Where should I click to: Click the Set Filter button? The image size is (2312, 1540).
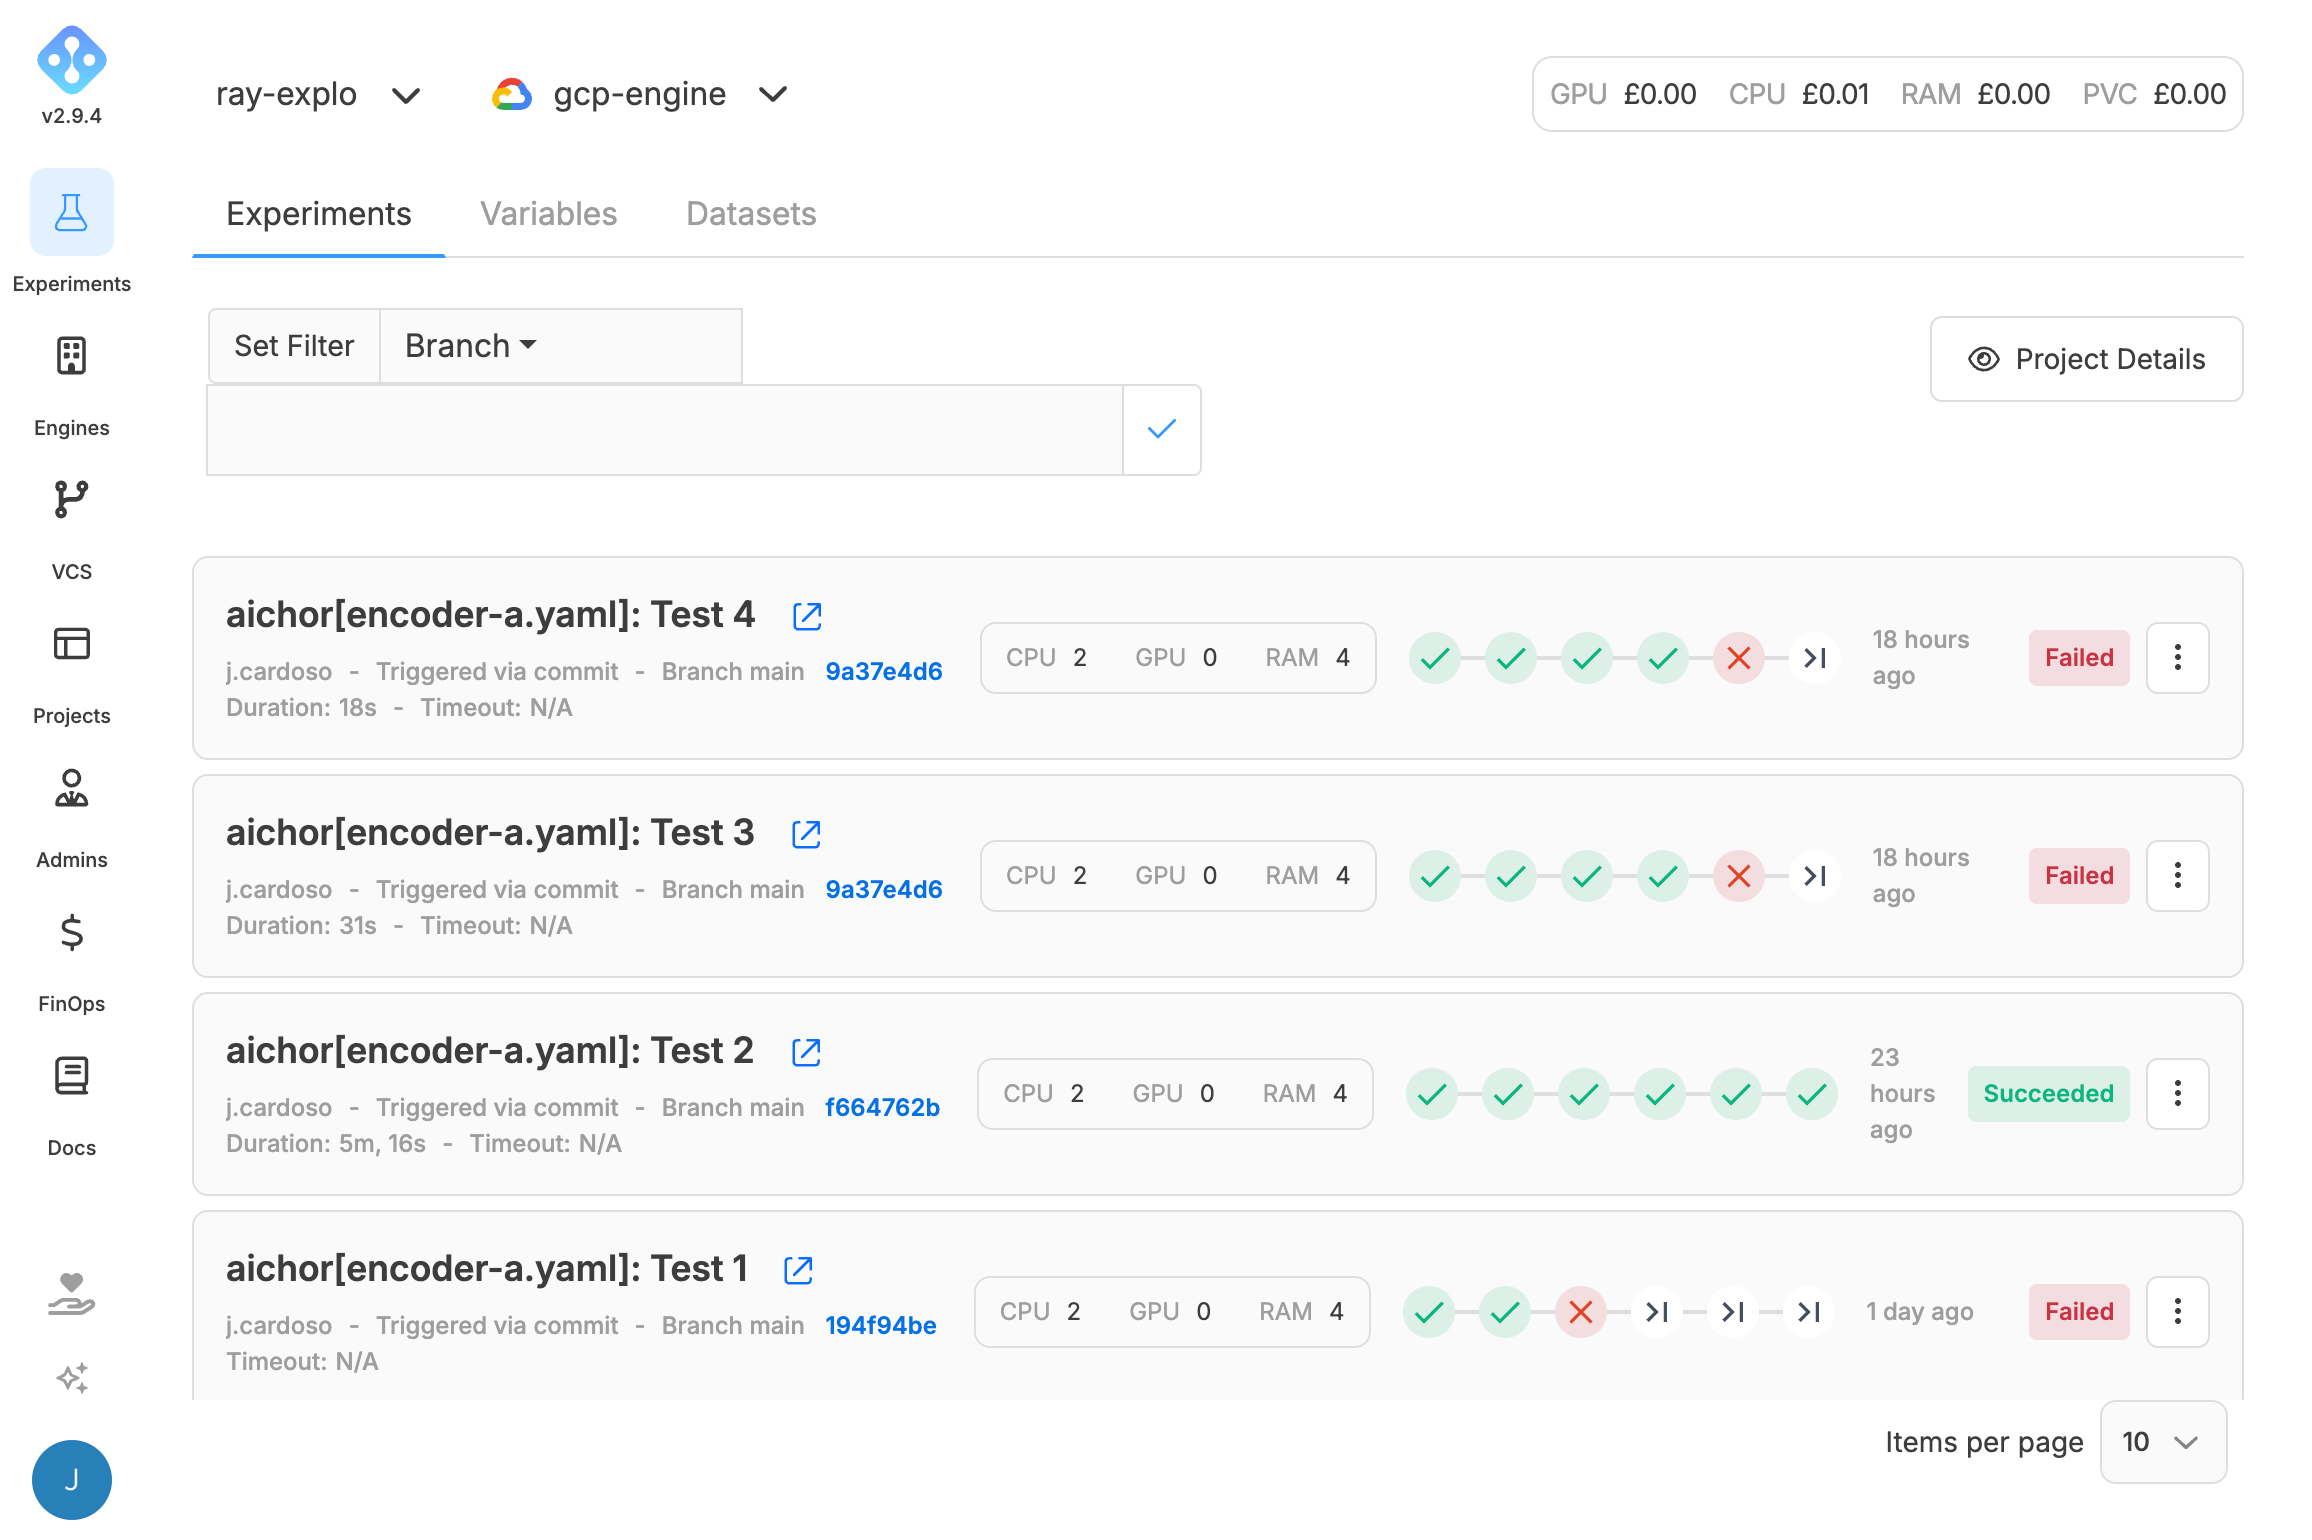coord(294,346)
